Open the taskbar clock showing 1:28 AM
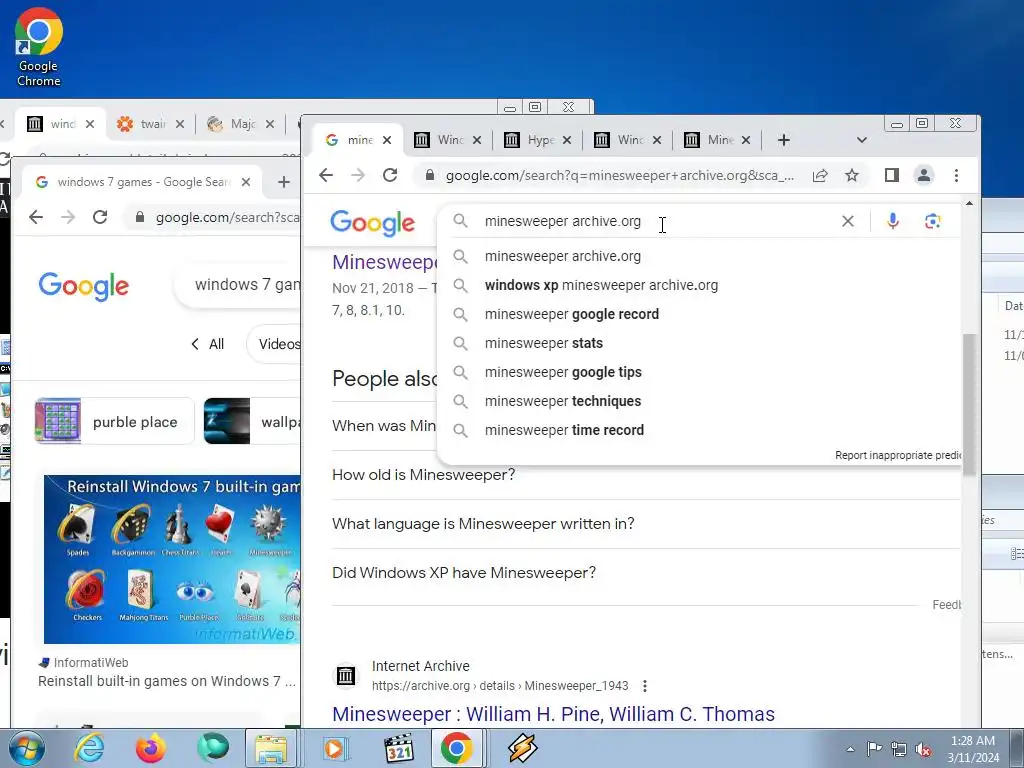The image size is (1024, 768). pyautogui.click(x=973, y=749)
